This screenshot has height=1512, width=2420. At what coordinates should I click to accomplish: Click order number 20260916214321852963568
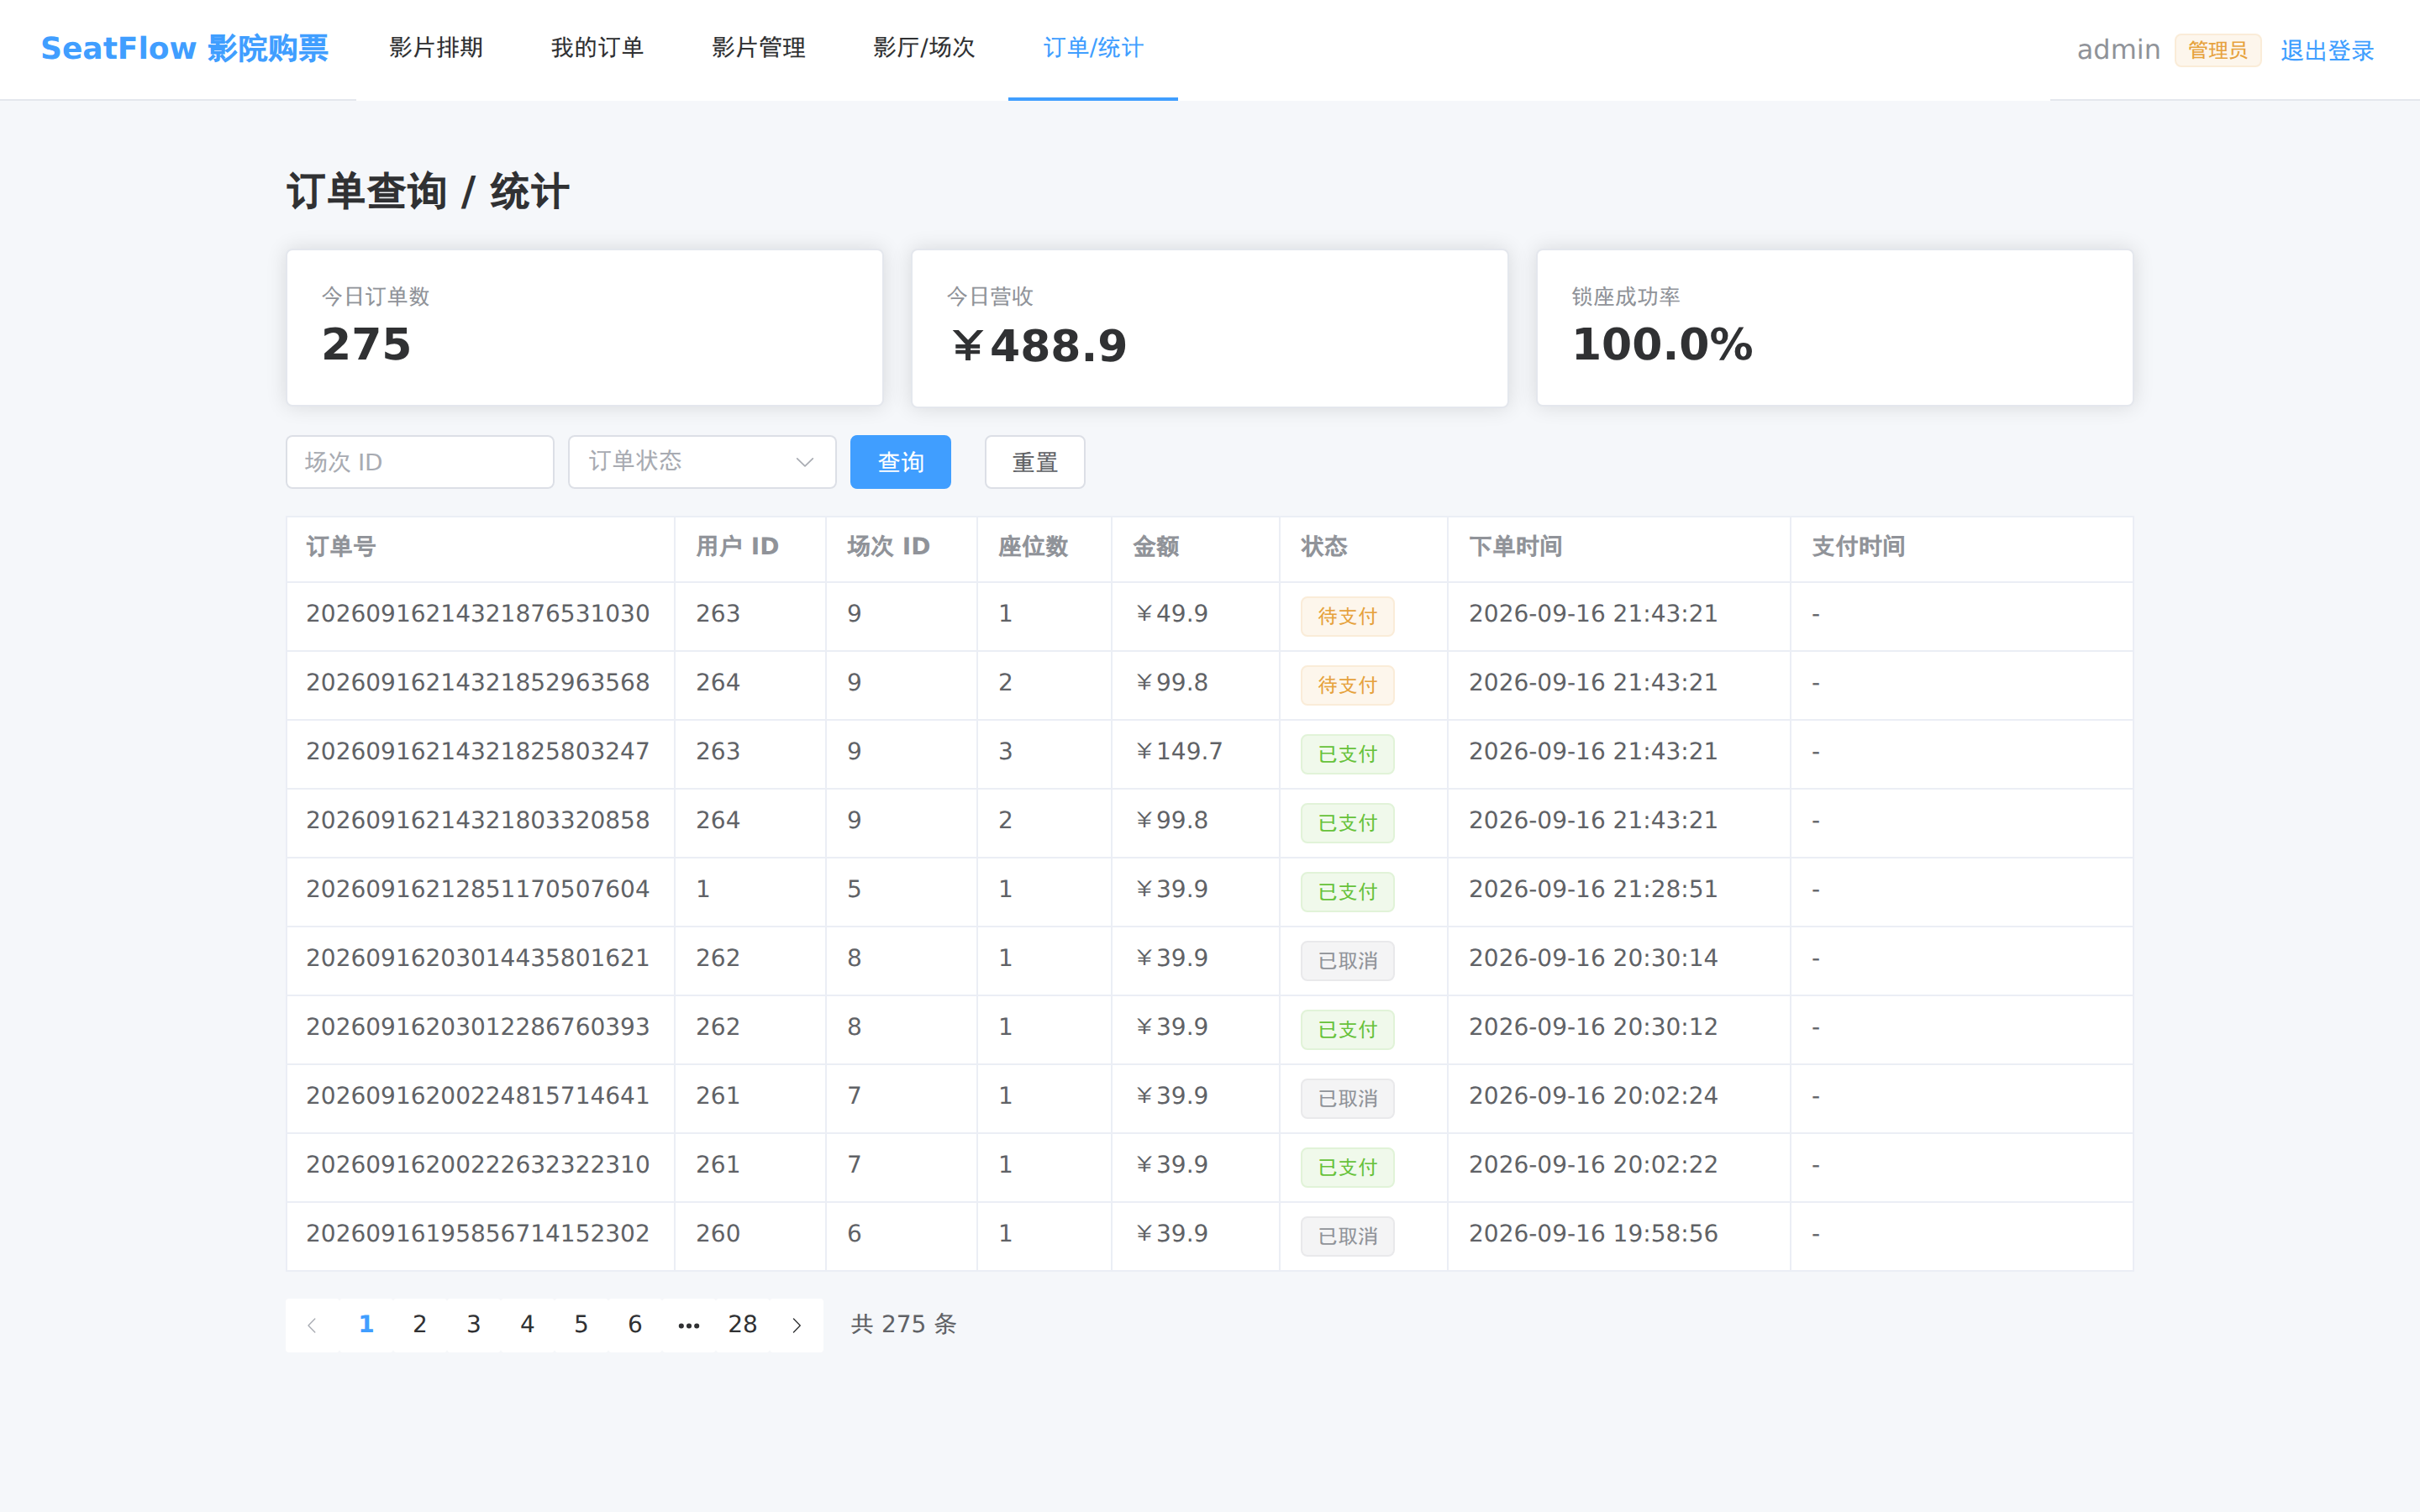coord(478,683)
